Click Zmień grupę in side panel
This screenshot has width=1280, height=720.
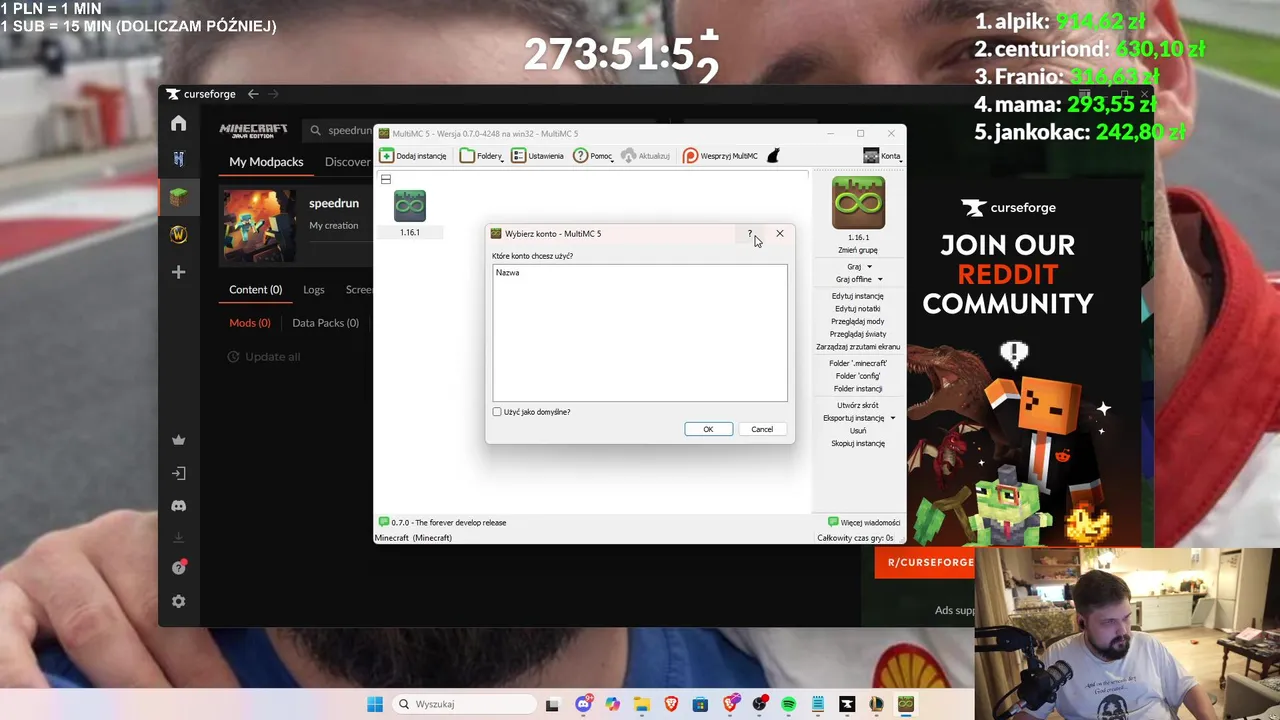click(858, 250)
